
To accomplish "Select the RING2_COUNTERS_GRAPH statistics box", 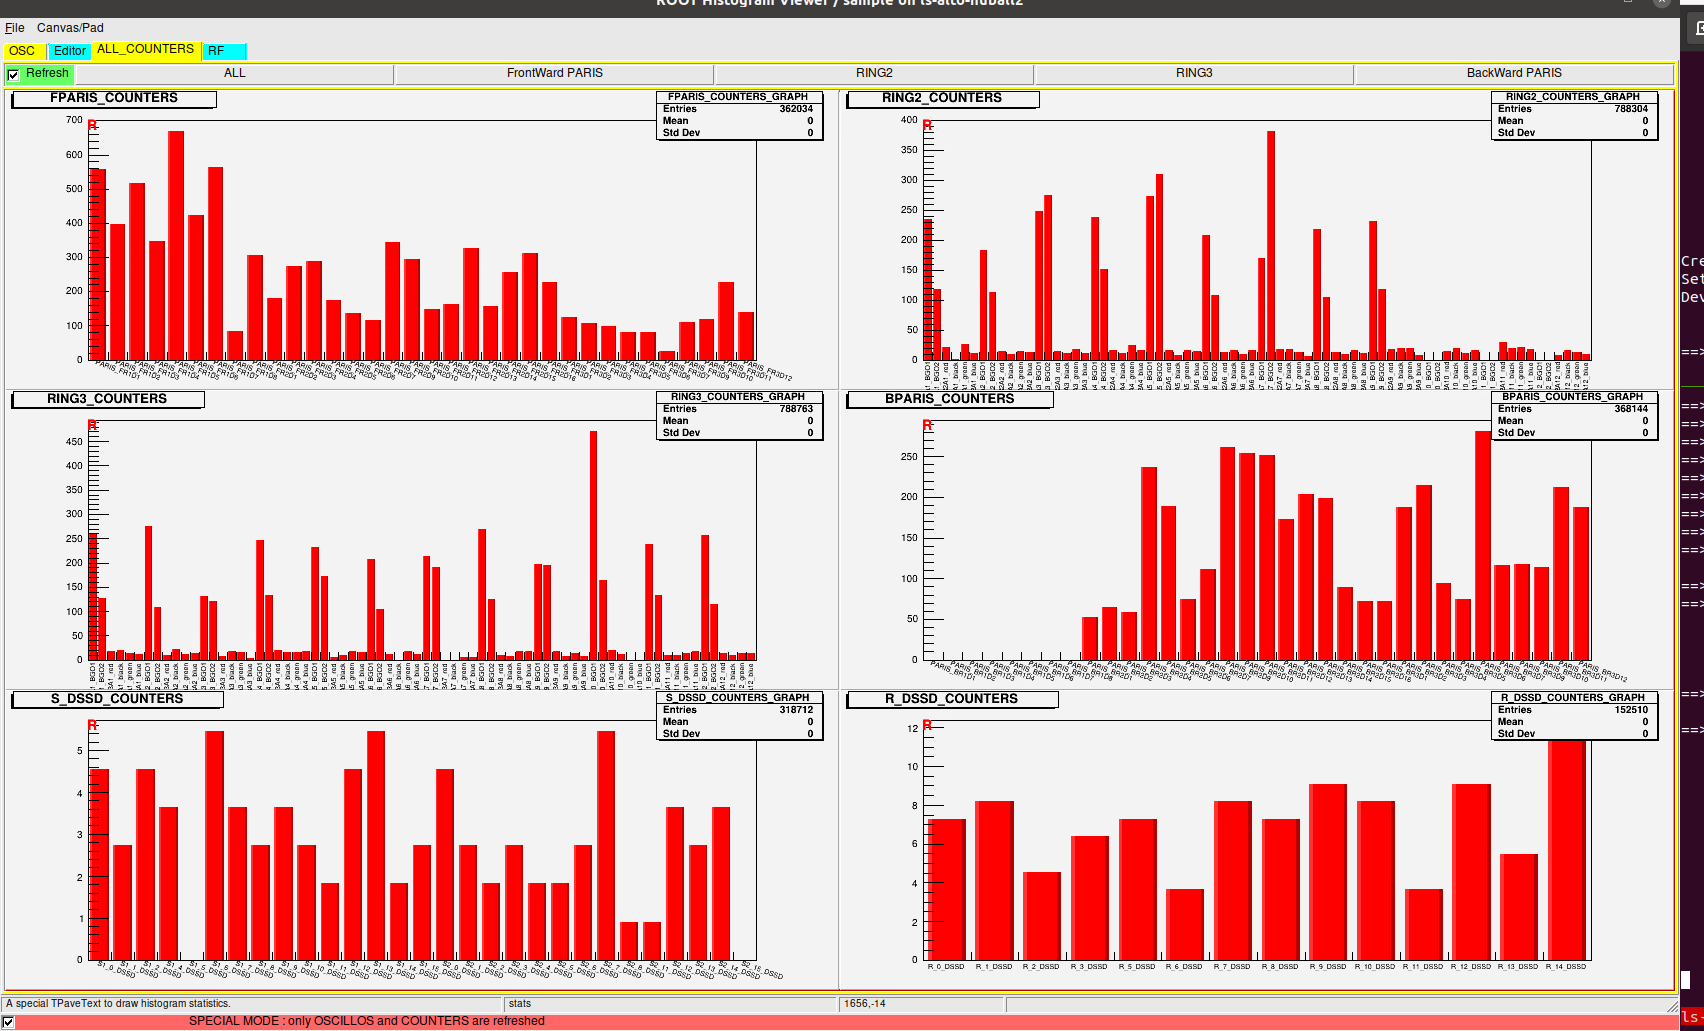I will click(1573, 115).
